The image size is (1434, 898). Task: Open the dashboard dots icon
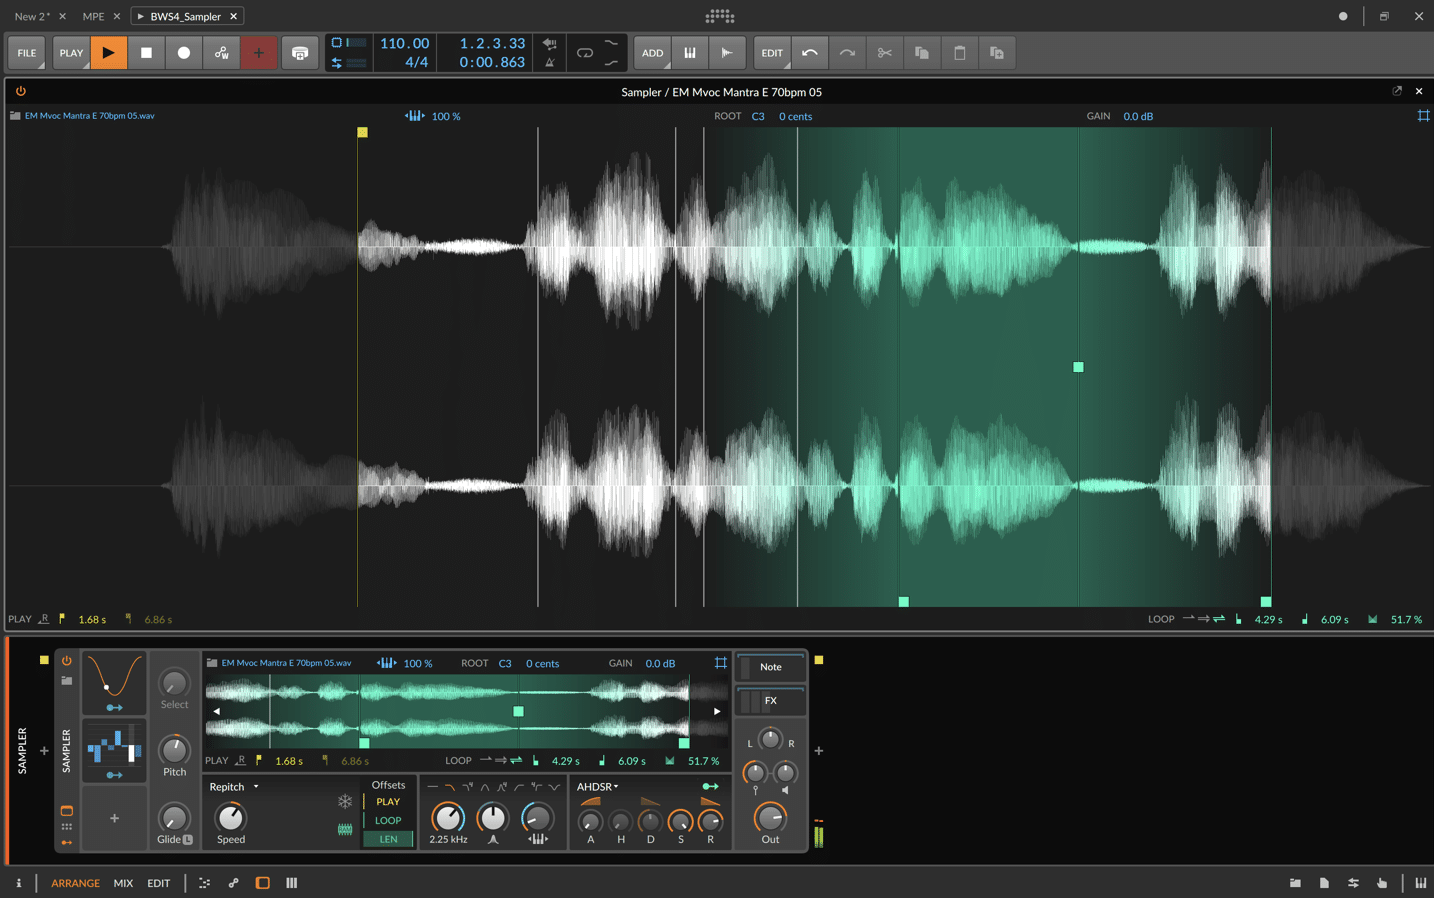(x=719, y=16)
